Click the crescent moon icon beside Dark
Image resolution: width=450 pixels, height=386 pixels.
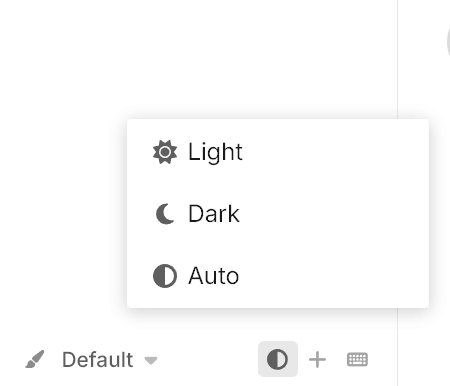tap(165, 214)
